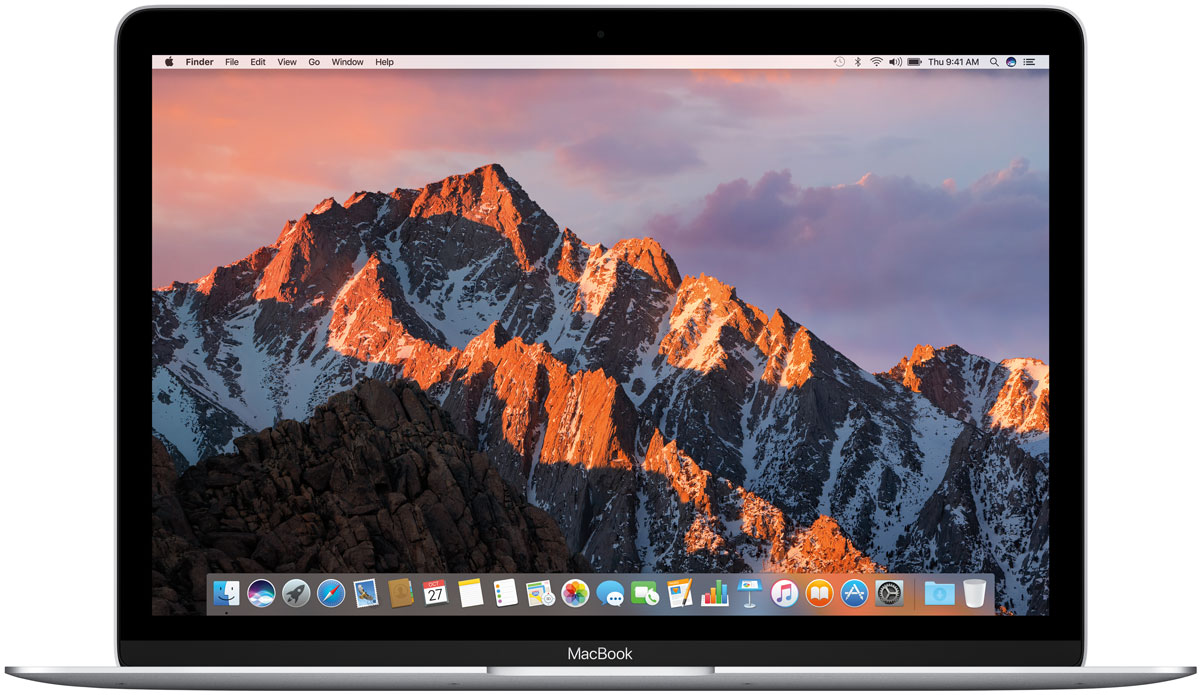
Task: Click Bluetooth status icon
Action: point(858,62)
